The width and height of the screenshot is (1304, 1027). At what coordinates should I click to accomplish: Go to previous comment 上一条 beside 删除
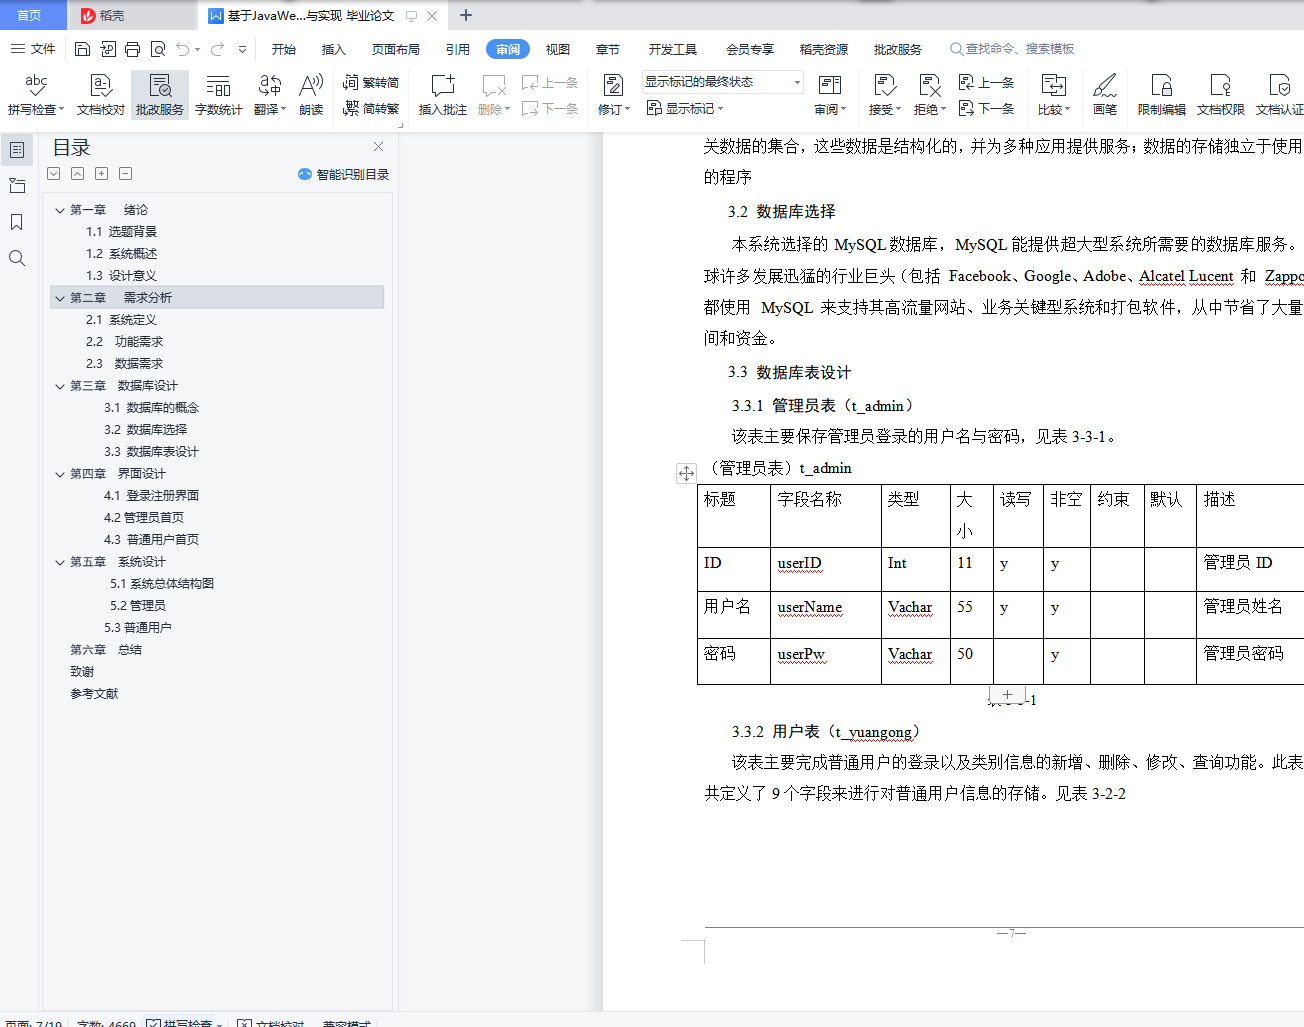[x=550, y=82]
